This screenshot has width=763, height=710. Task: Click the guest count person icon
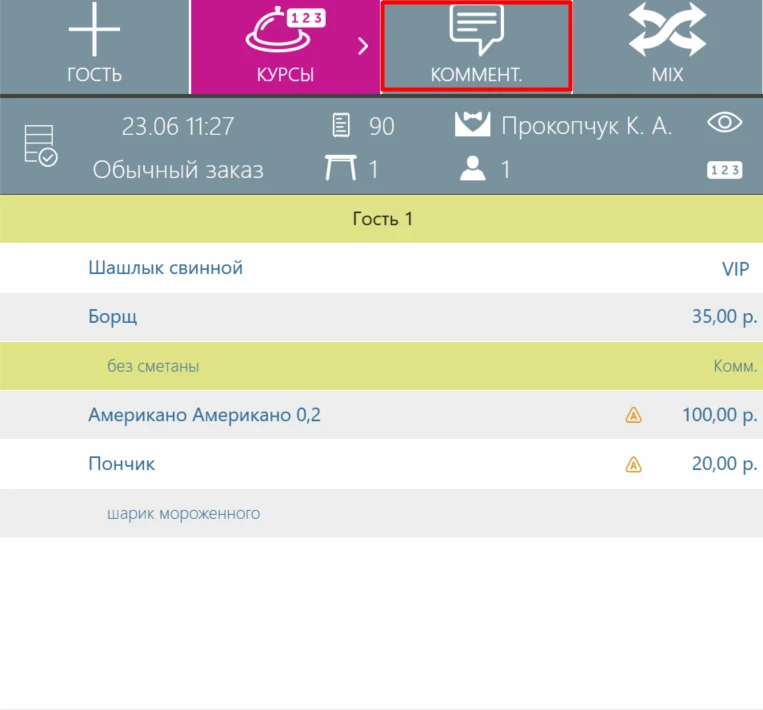click(x=472, y=168)
